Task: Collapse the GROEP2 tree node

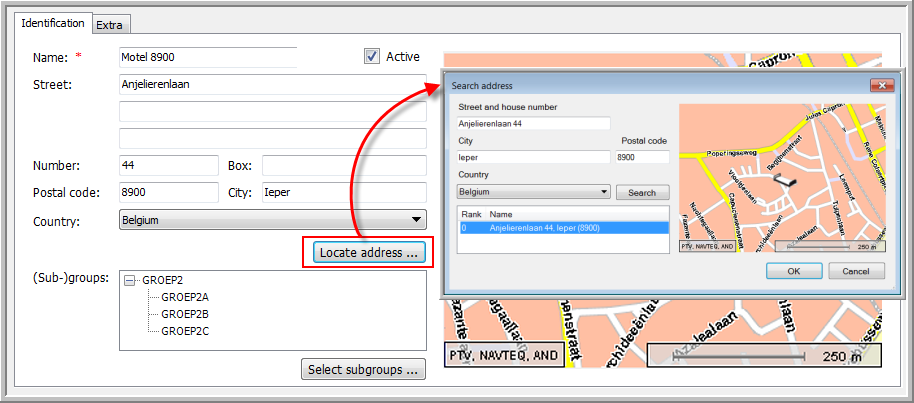Action: point(130,282)
